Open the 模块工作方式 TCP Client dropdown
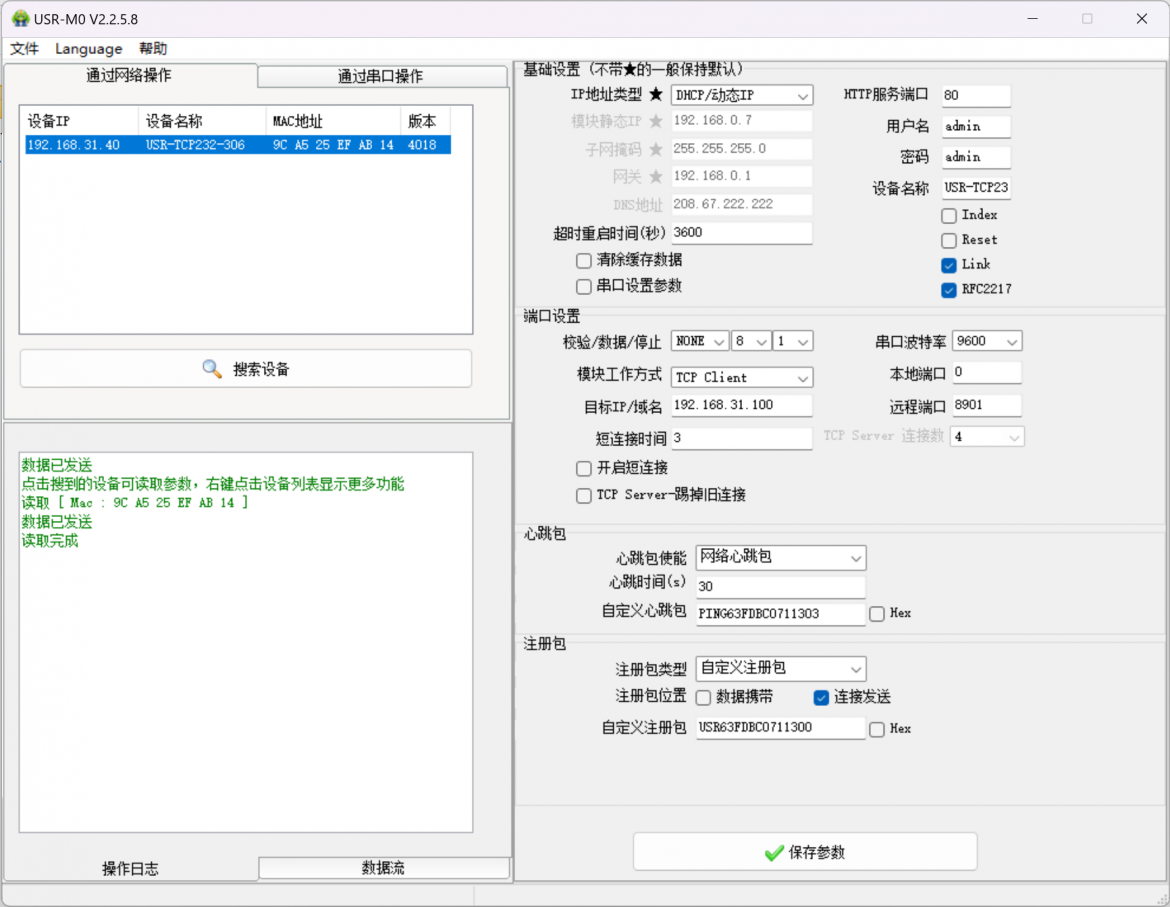Screen dimensions: 1170x907 pyautogui.click(x=742, y=377)
